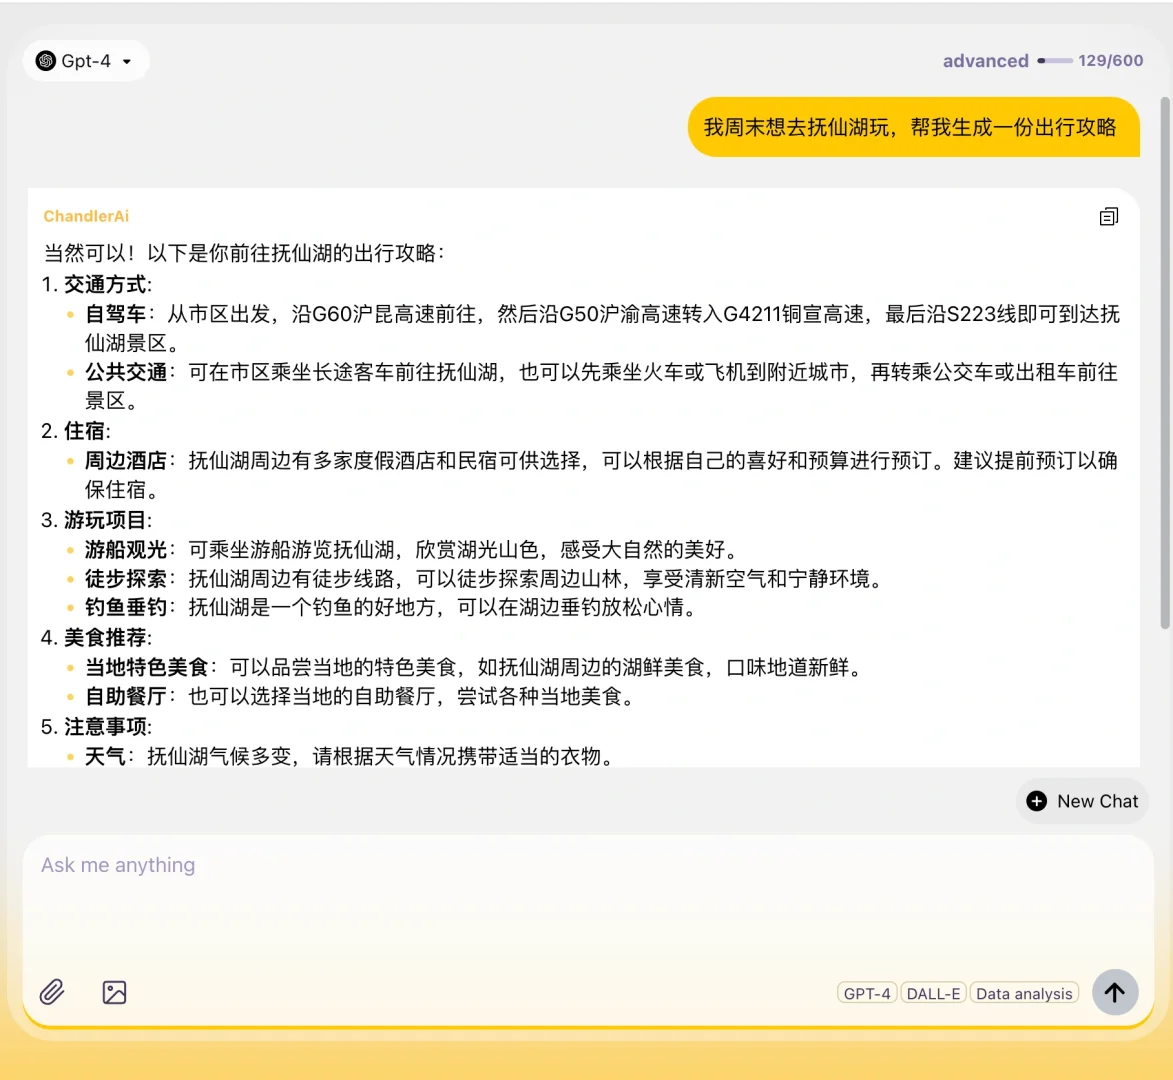Click the plus icon in New Chat
The width and height of the screenshot is (1173, 1080).
1036,801
